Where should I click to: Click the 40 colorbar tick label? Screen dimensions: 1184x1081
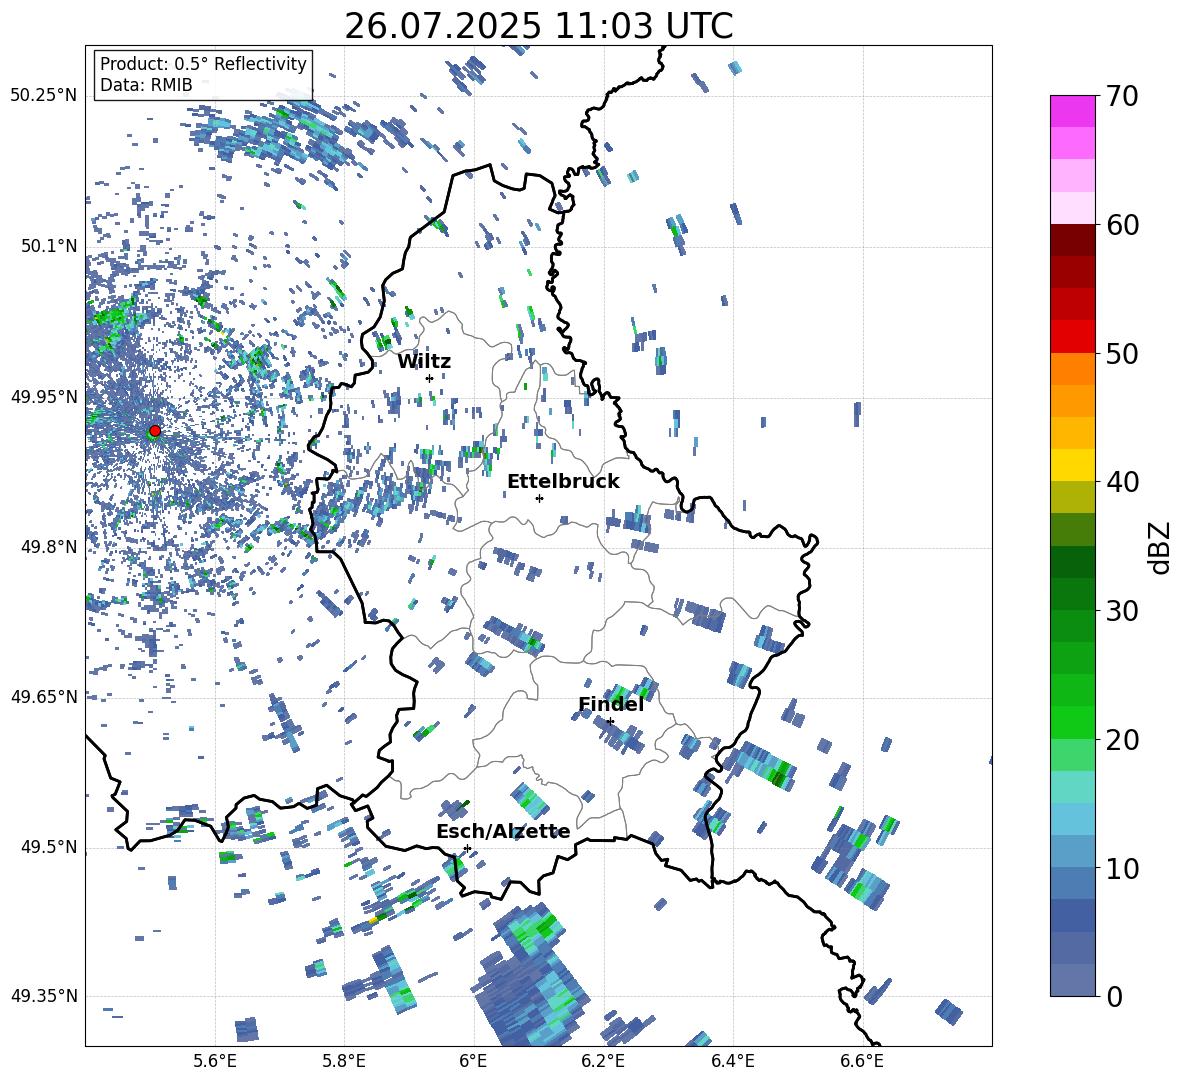click(1121, 482)
